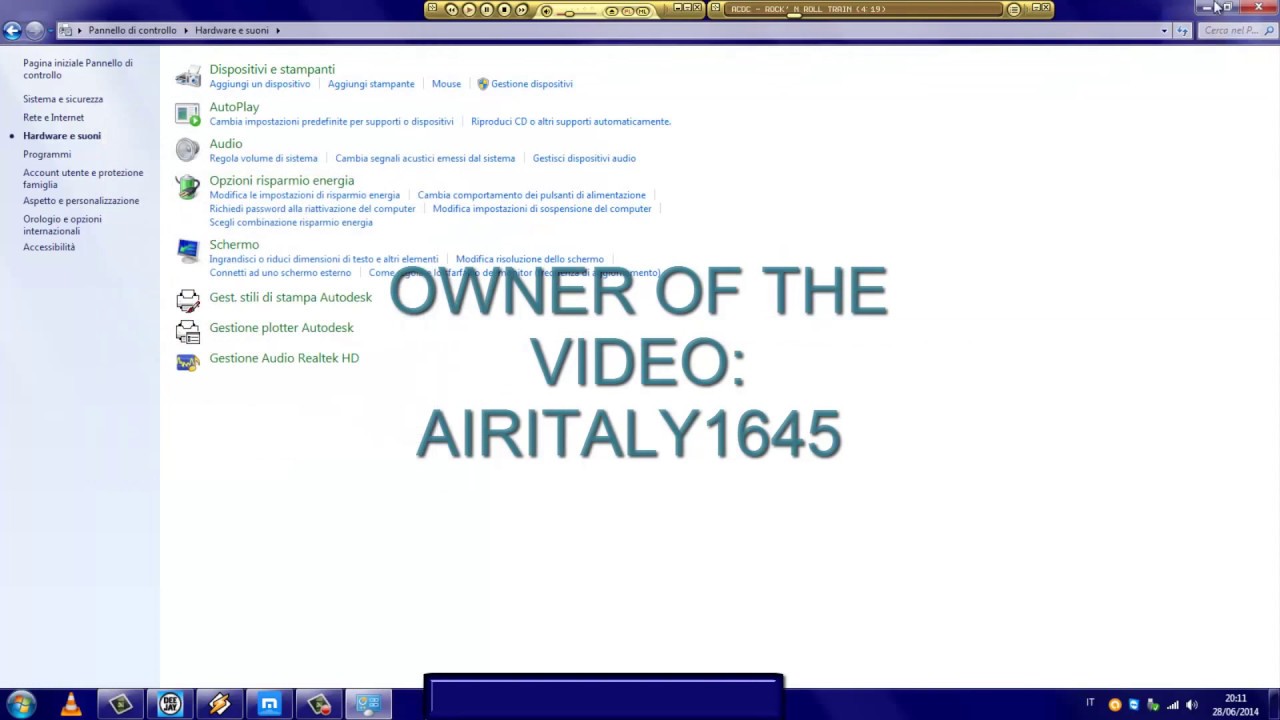The height and width of the screenshot is (720, 1280).
Task: Click the Opzioni risparmio energia icon
Action: pos(188,187)
